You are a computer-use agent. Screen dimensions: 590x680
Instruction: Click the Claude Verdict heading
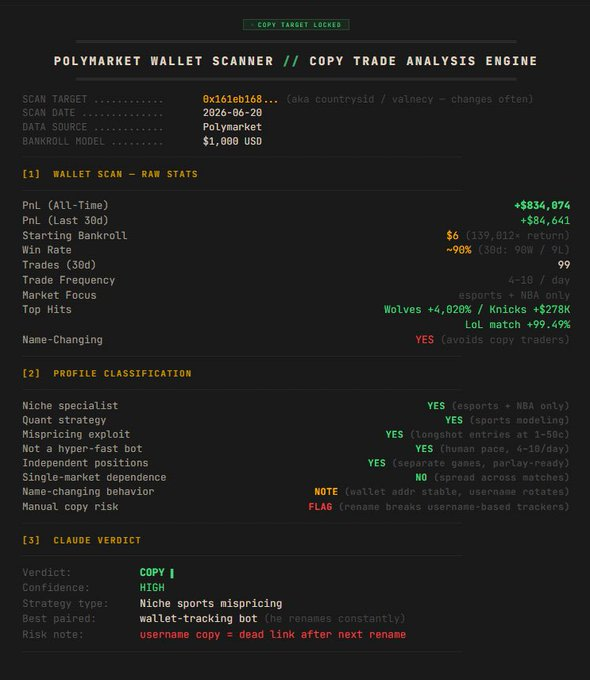82,540
